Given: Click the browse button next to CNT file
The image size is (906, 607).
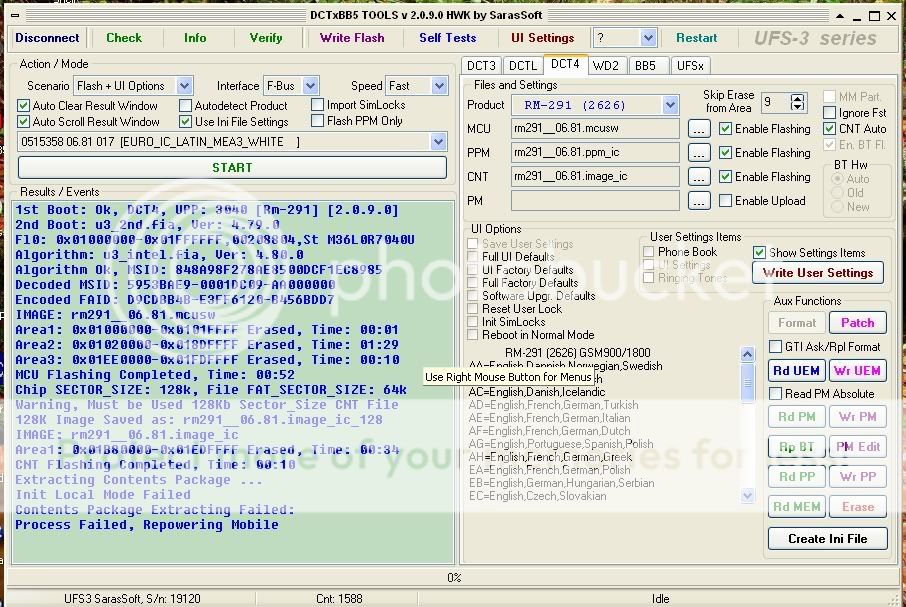Looking at the screenshot, I should click(699, 177).
